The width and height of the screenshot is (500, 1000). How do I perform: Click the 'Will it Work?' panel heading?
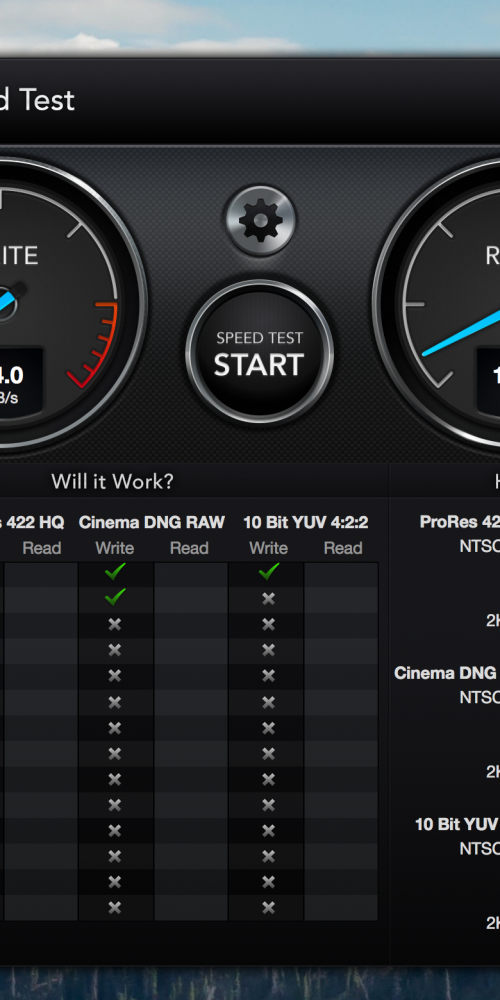click(x=112, y=482)
